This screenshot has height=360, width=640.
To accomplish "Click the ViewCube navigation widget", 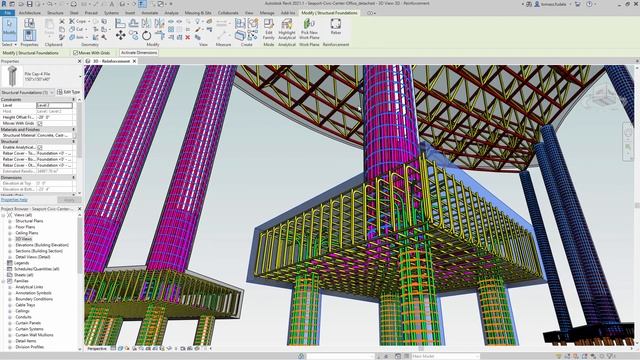I will (606, 97).
